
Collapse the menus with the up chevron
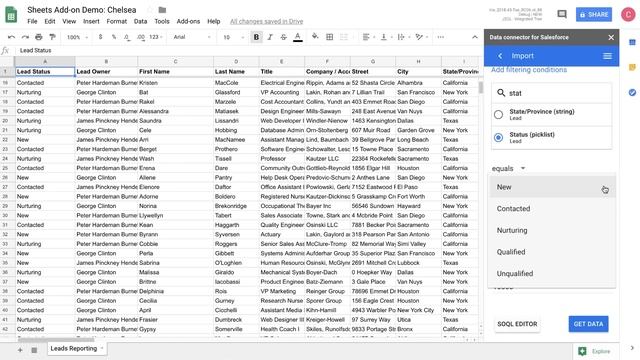click(475, 37)
